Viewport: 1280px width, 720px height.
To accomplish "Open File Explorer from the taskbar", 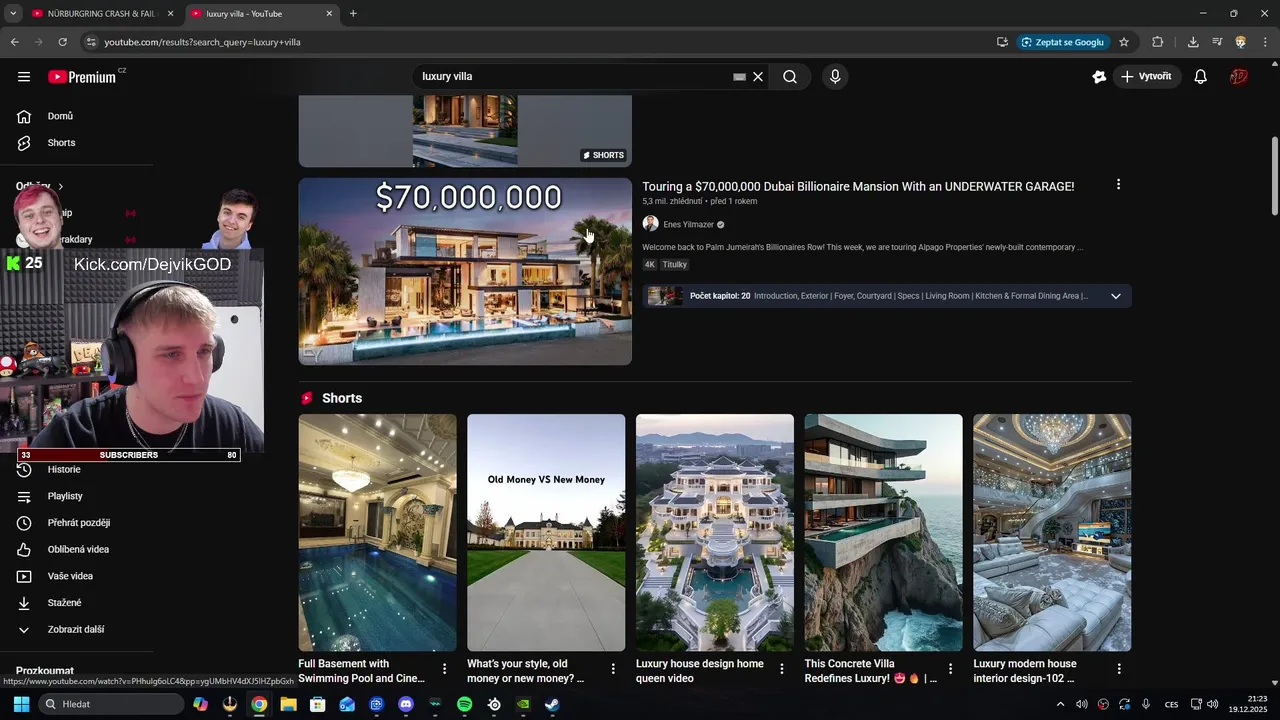I will coord(288,704).
